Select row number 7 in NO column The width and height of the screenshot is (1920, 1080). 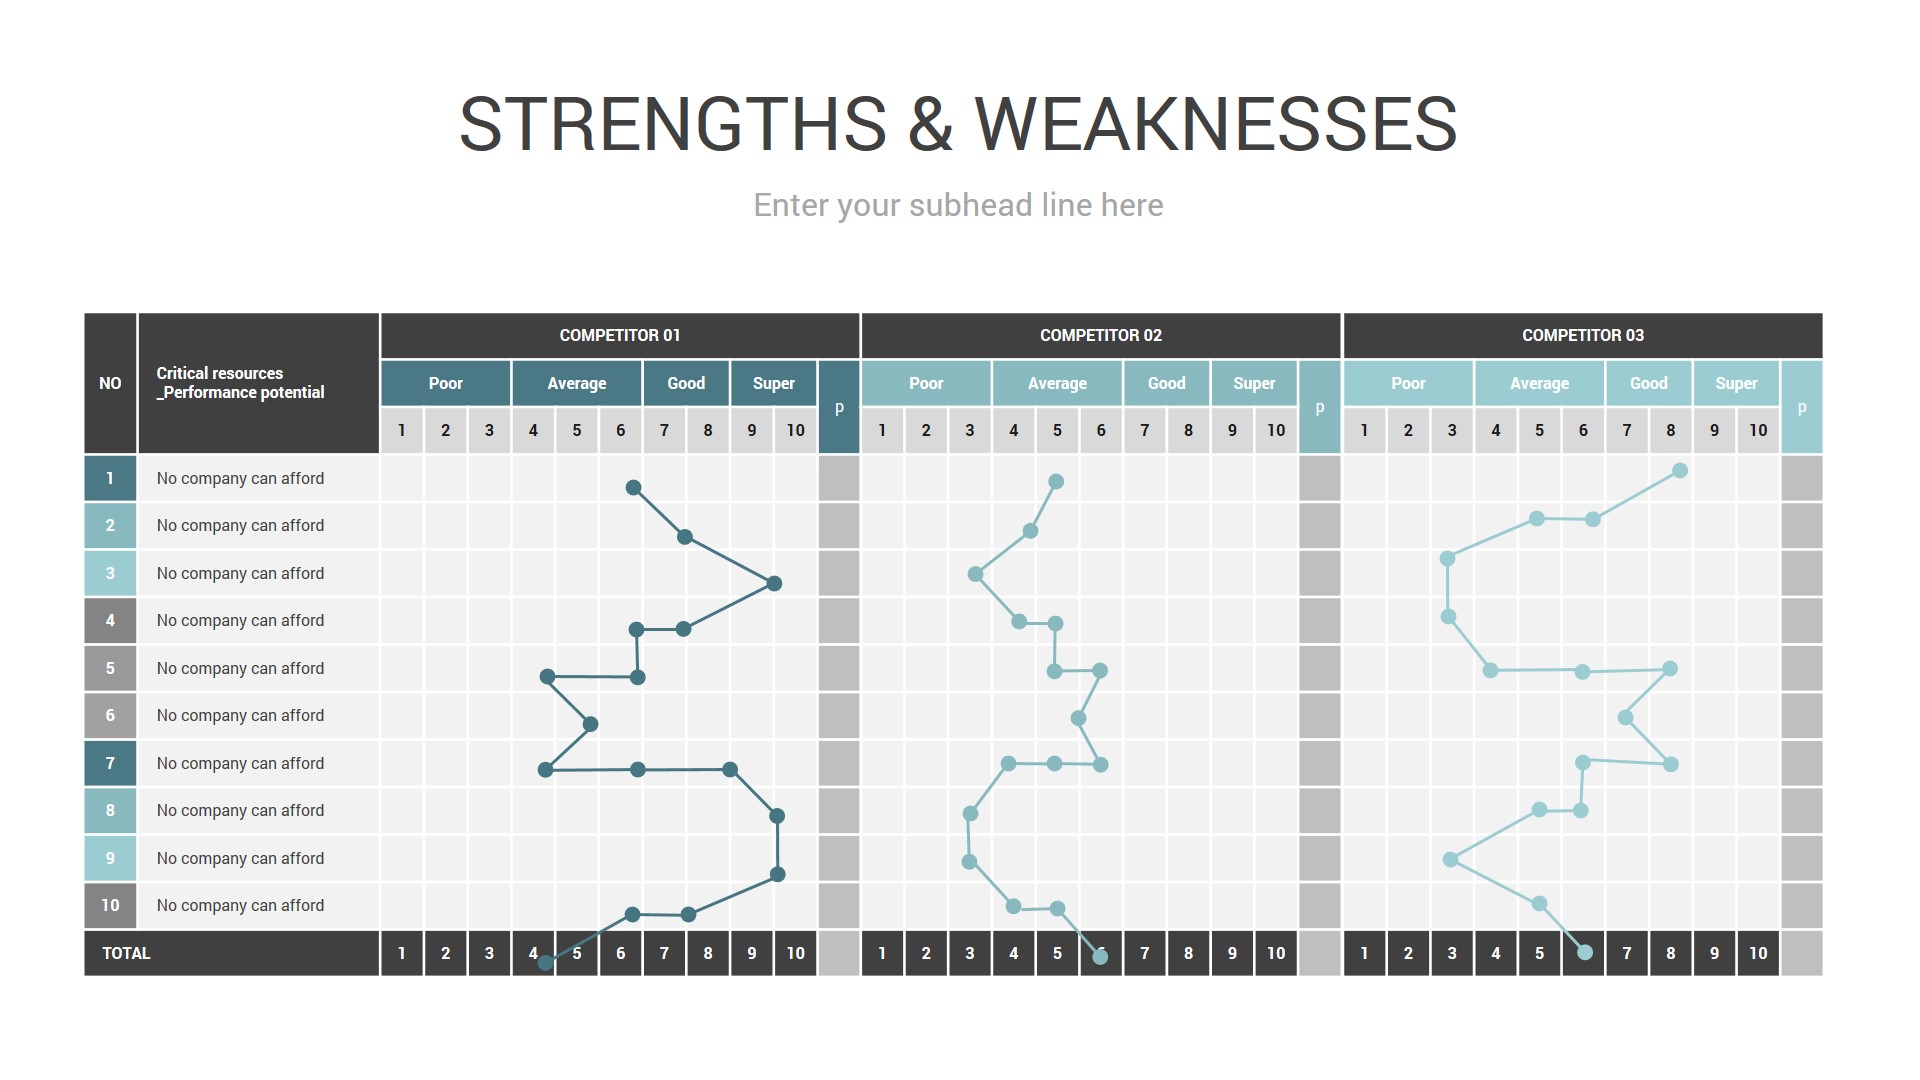coord(110,763)
